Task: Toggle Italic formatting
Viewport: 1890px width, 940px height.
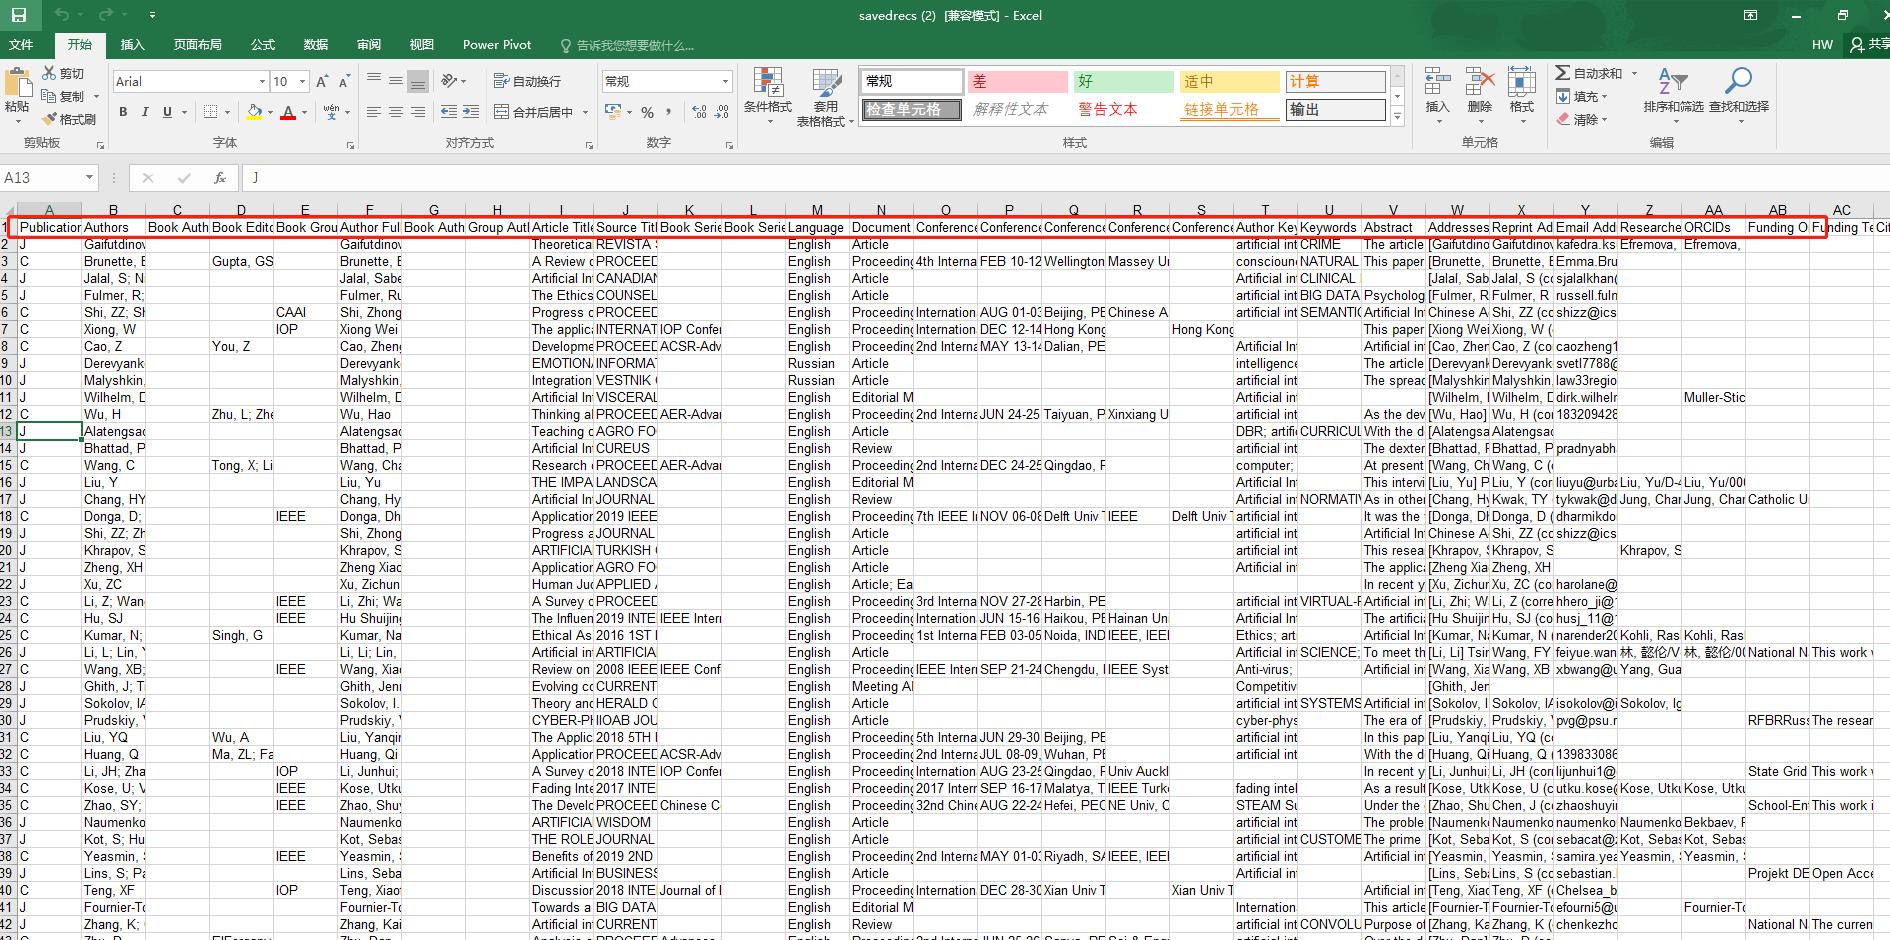Action: pyautogui.click(x=145, y=112)
